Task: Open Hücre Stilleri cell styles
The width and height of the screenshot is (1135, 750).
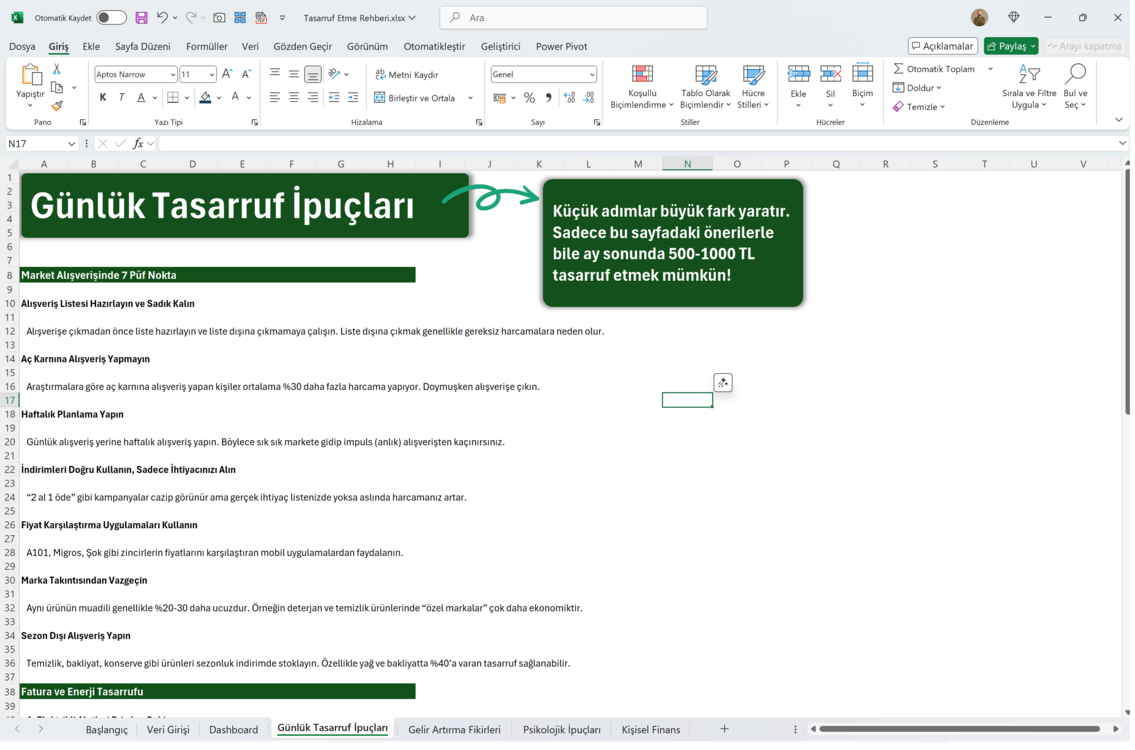Action: (x=753, y=87)
